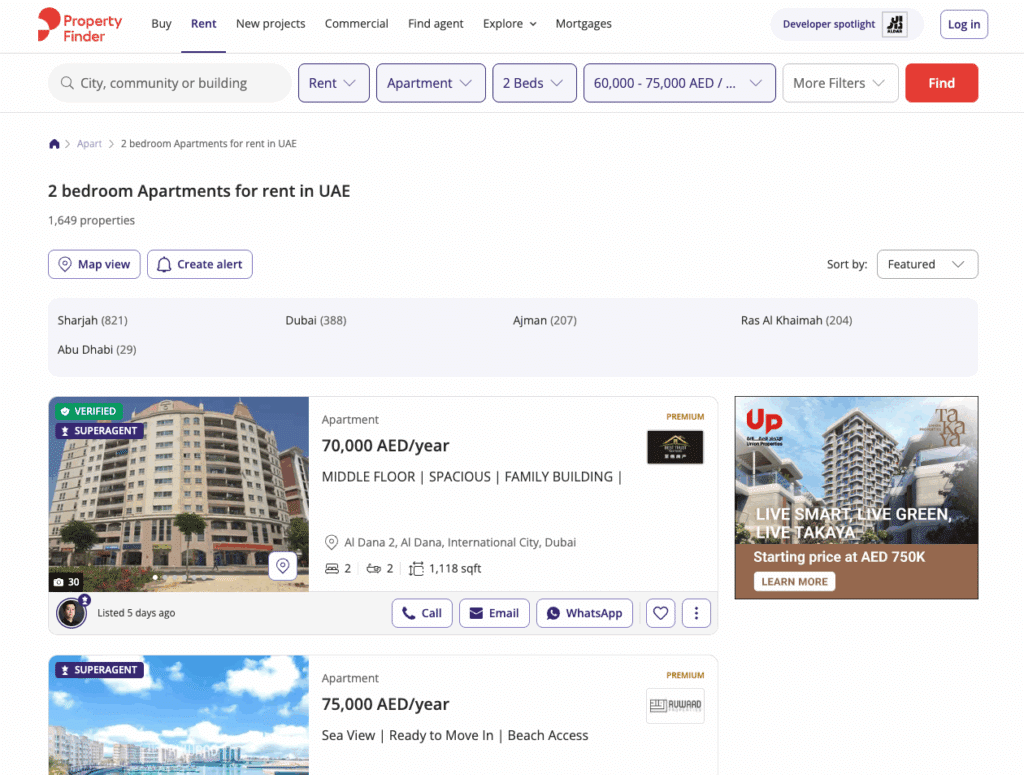Expand the Explore menu chevron
Image resolution: width=1024 pixels, height=775 pixels.
point(531,23)
